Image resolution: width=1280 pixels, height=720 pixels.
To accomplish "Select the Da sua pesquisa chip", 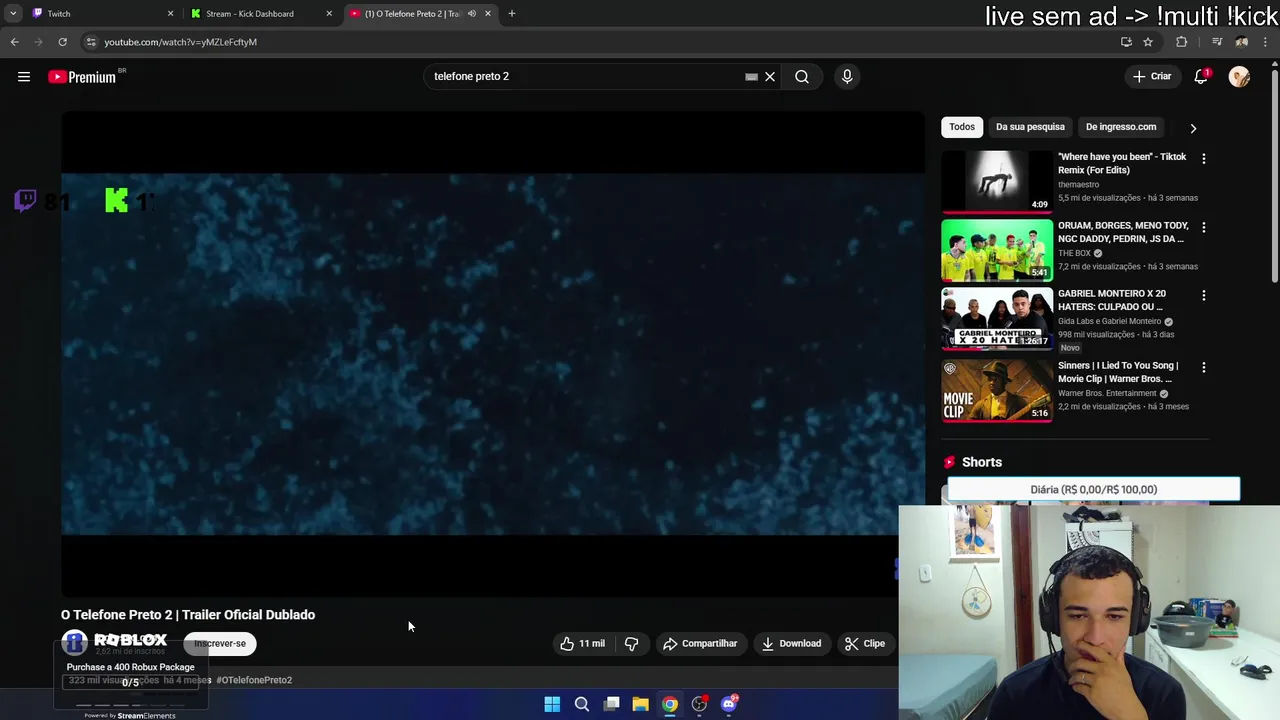I will (1030, 127).
